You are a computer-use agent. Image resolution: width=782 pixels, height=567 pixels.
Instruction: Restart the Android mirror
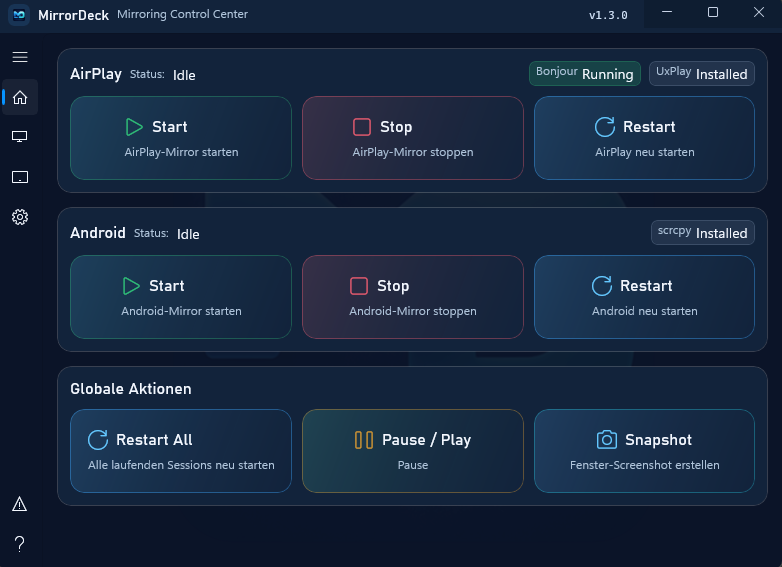(644, 297)
